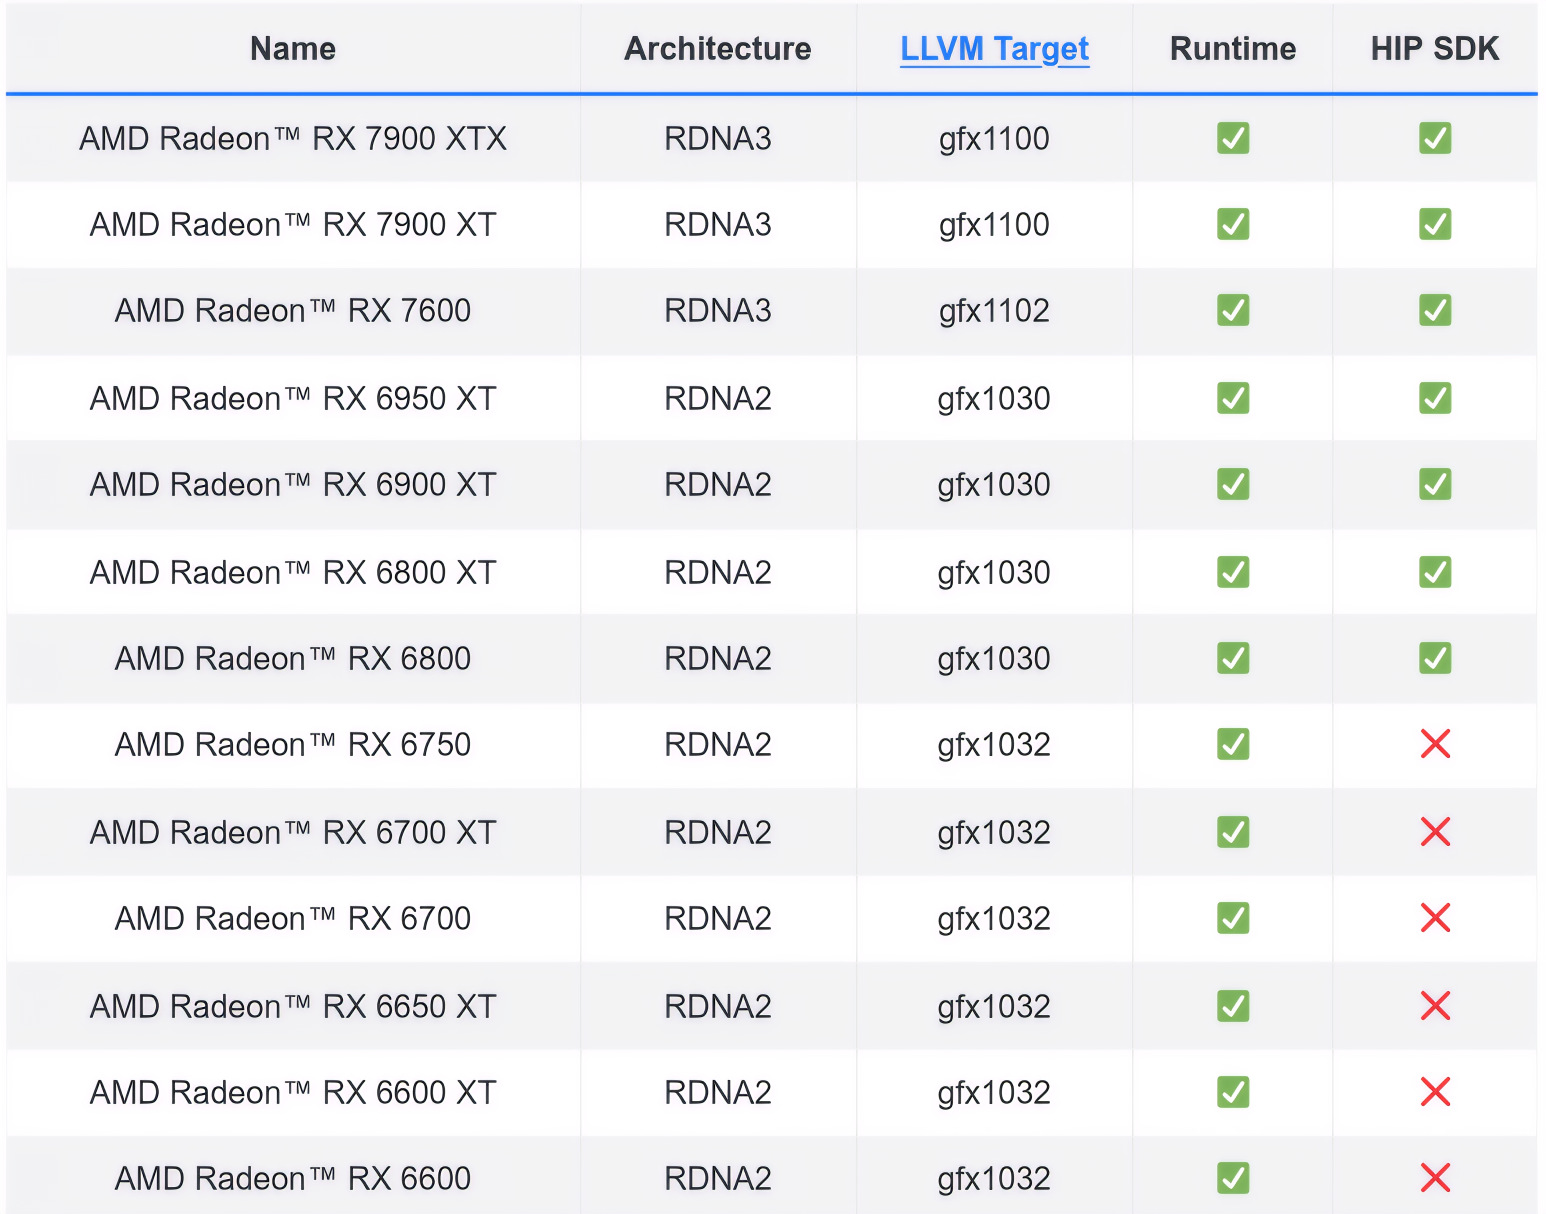
Task: Select the AMD Radeon RX 6950 XT name cell
Action: [293, 398]
